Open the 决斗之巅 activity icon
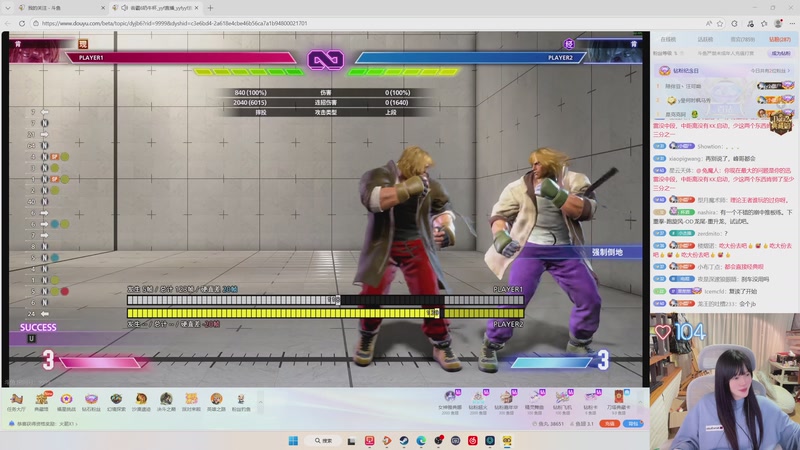 [166, 402]
